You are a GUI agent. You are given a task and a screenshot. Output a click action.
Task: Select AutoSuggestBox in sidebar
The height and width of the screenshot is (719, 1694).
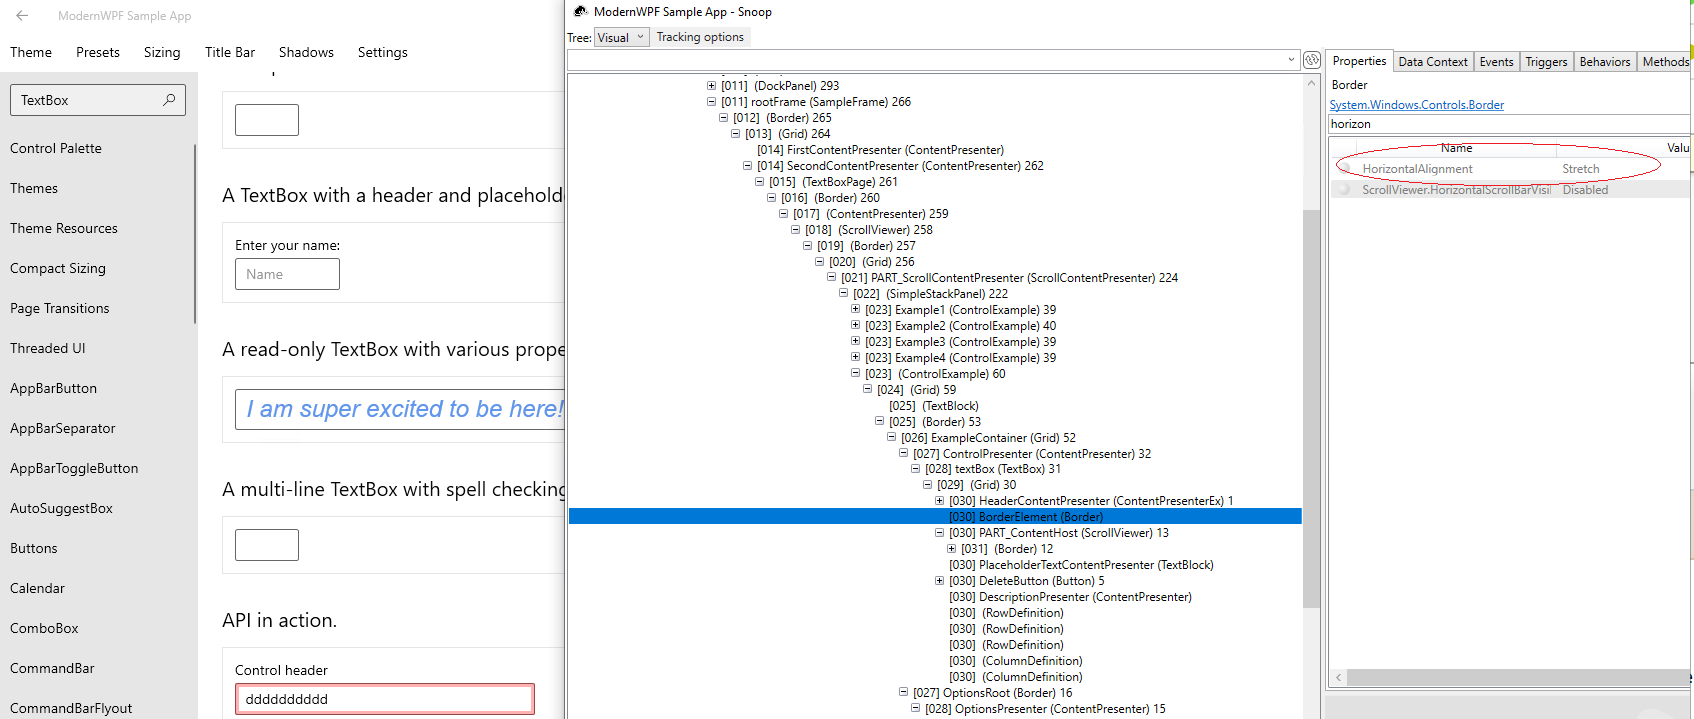[61, 508]
